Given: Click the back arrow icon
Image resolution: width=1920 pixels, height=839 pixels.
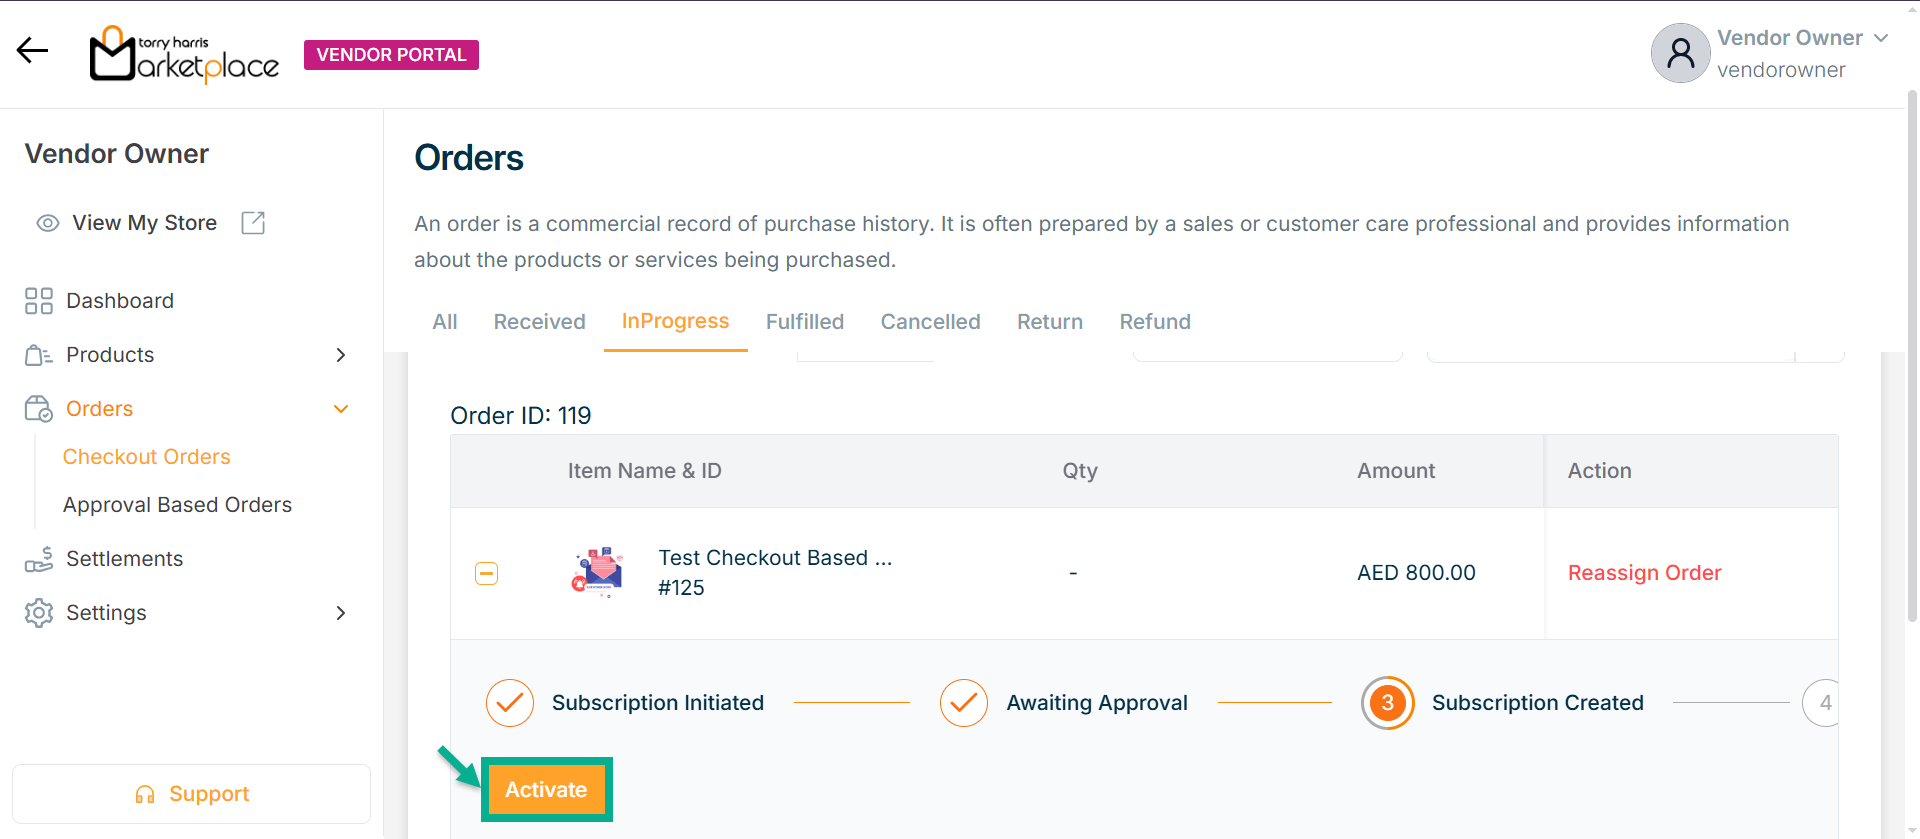Looking at the screenshot, I should tap(32, 50).
